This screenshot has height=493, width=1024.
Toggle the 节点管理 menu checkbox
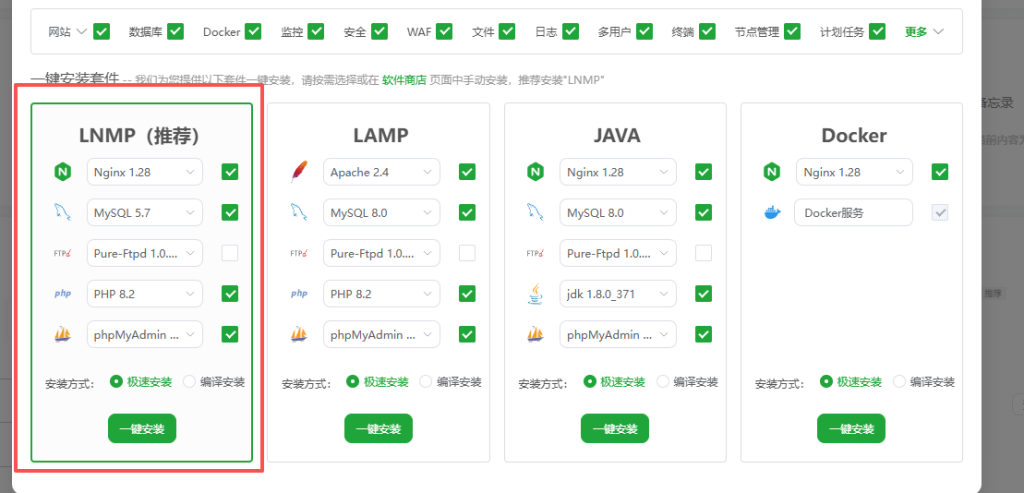[792, 31]
